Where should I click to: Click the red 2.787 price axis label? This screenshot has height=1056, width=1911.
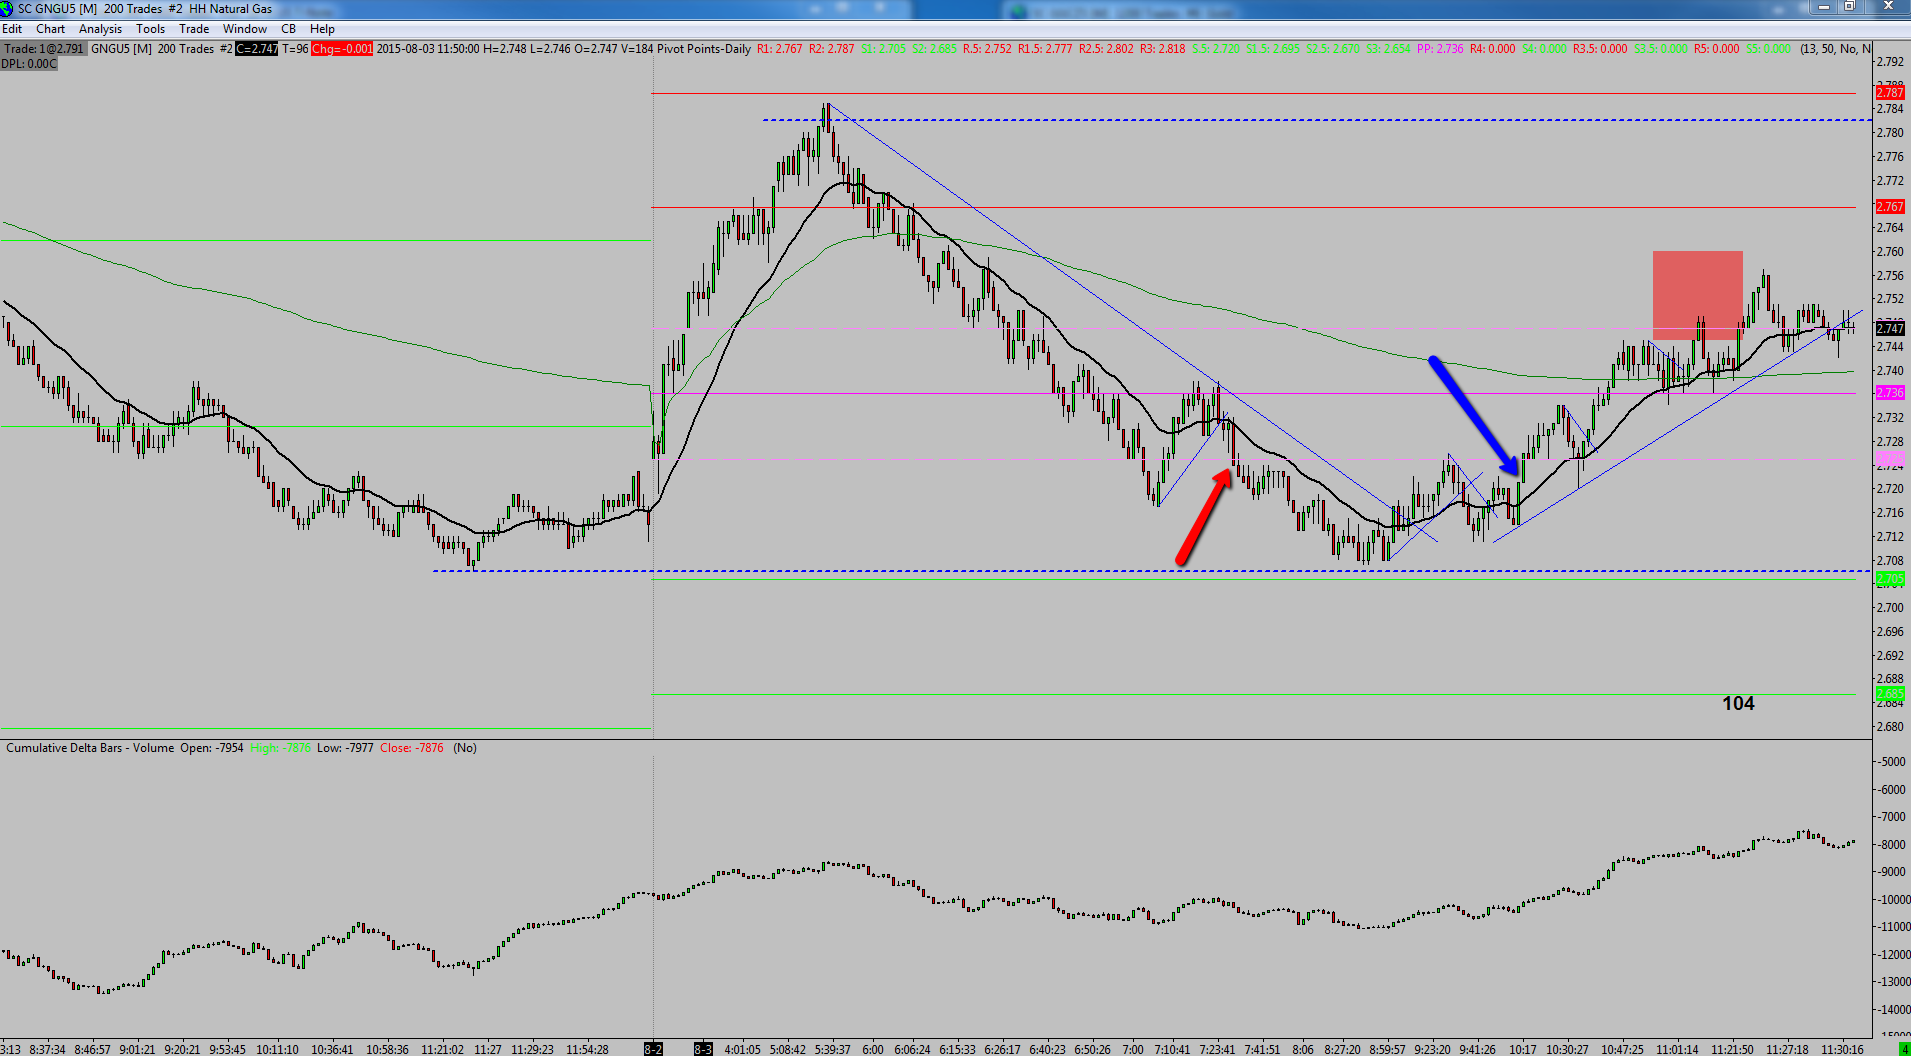pos(1890,93)
